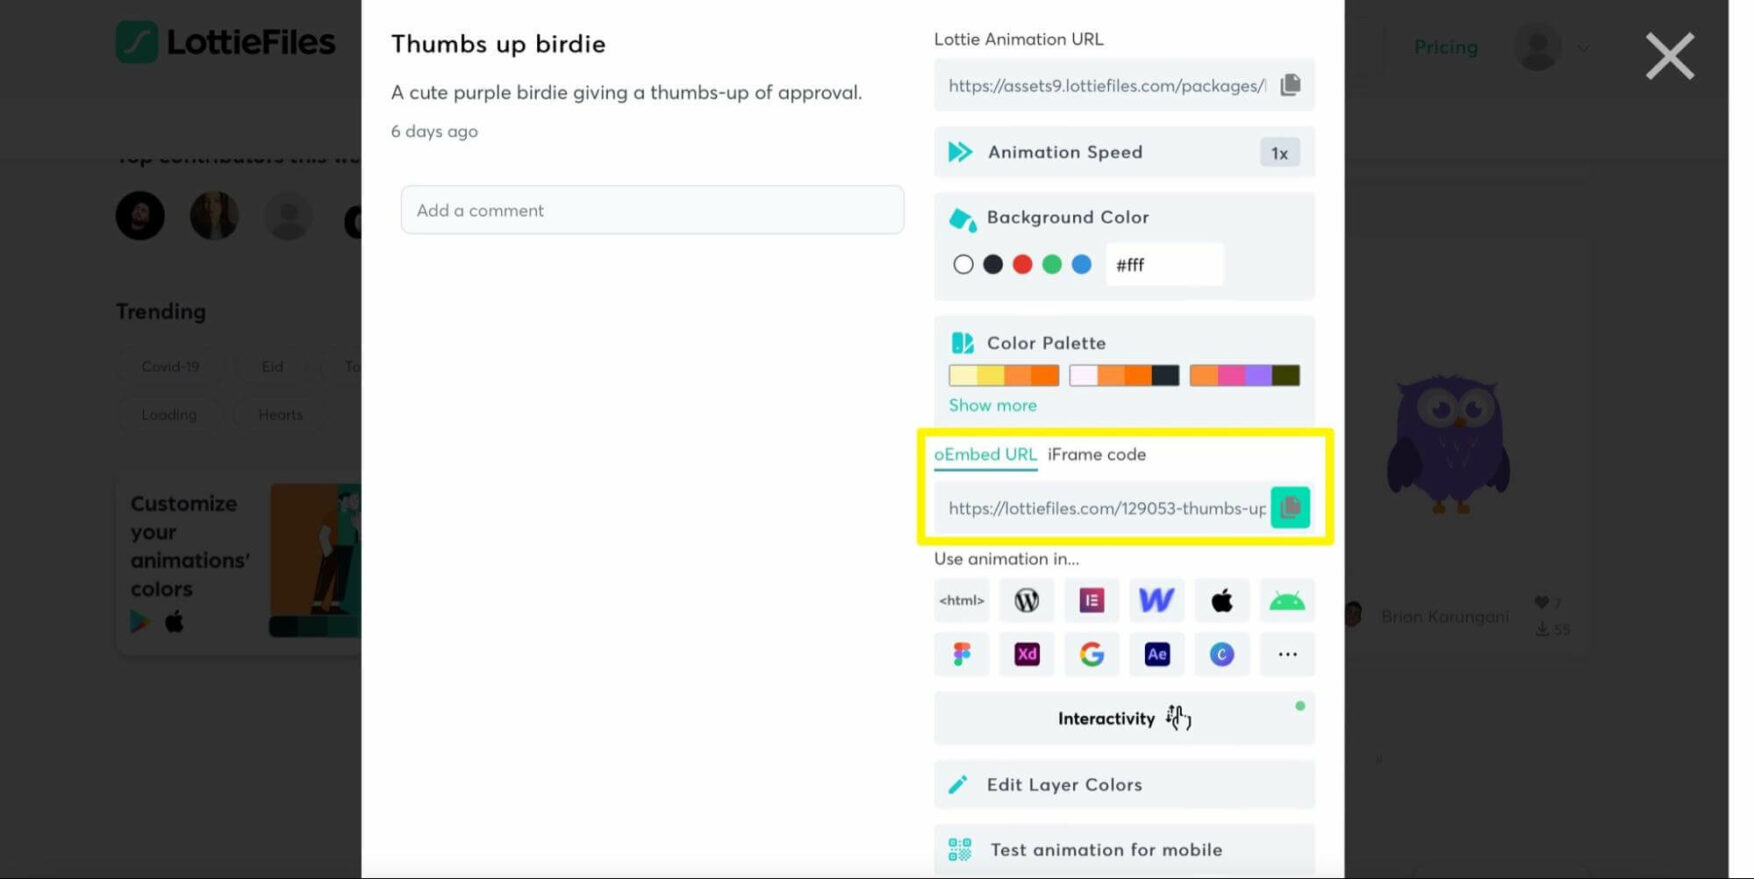Click Show more color palettes
This screenshot has height=879, width=1754.
(992, 405)
